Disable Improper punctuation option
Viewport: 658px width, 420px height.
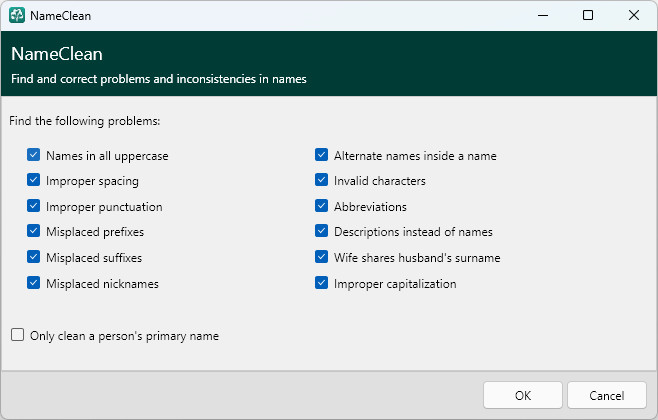tap(34, 206)
